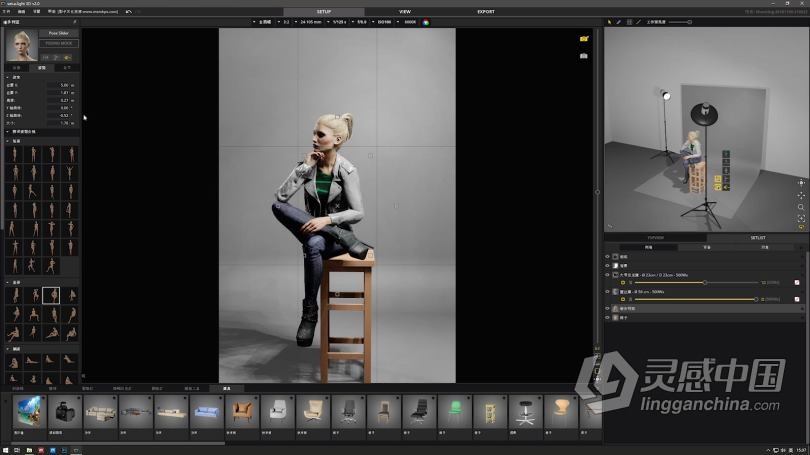
Task: Toggle eye icon of highlighted model row
Action: click(608, 308)
